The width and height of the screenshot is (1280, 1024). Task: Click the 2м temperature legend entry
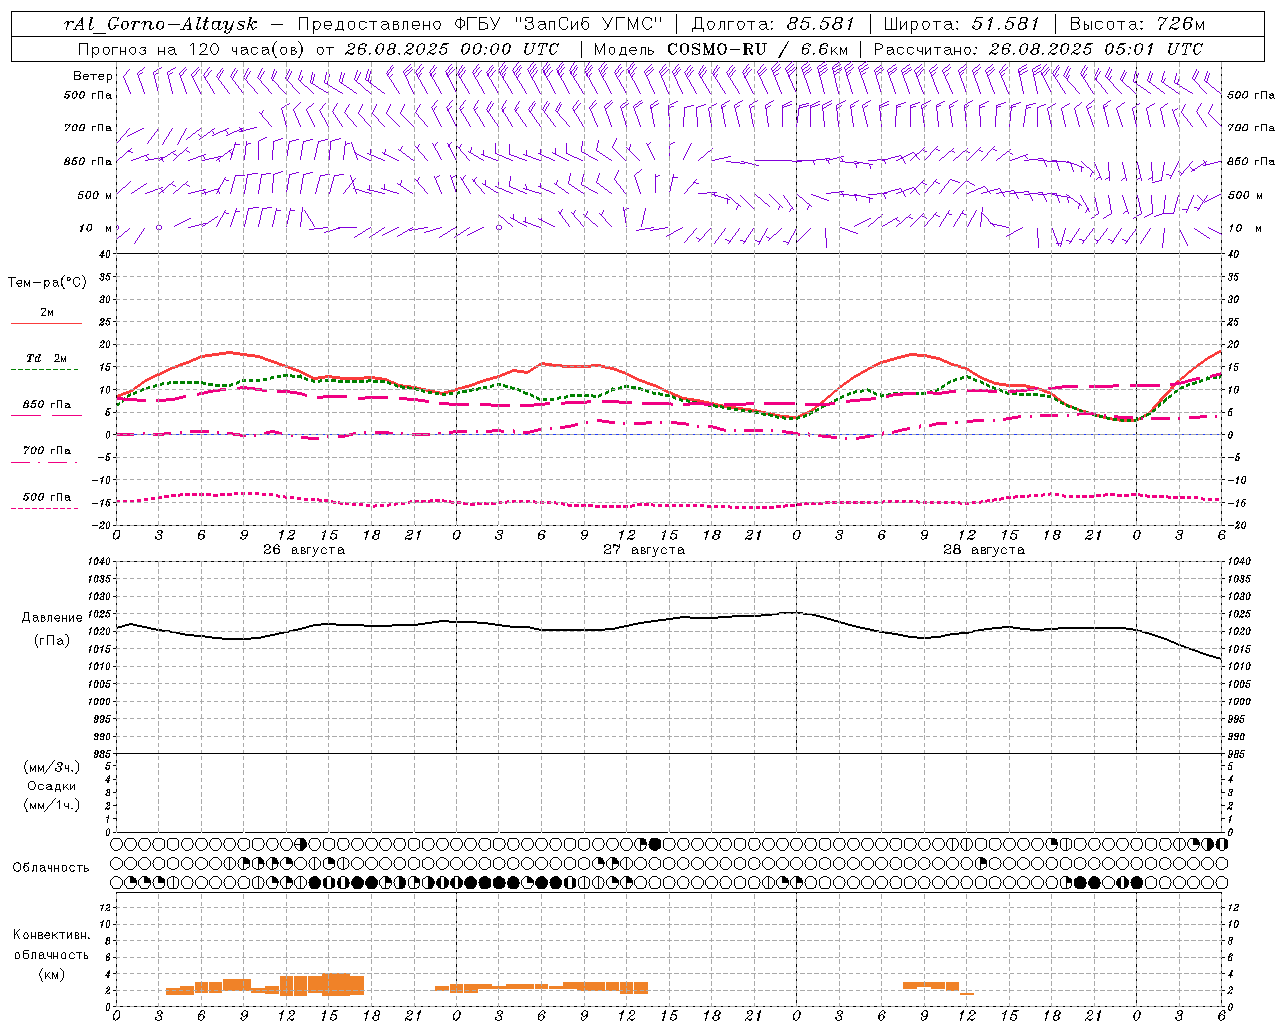point(47,313)
